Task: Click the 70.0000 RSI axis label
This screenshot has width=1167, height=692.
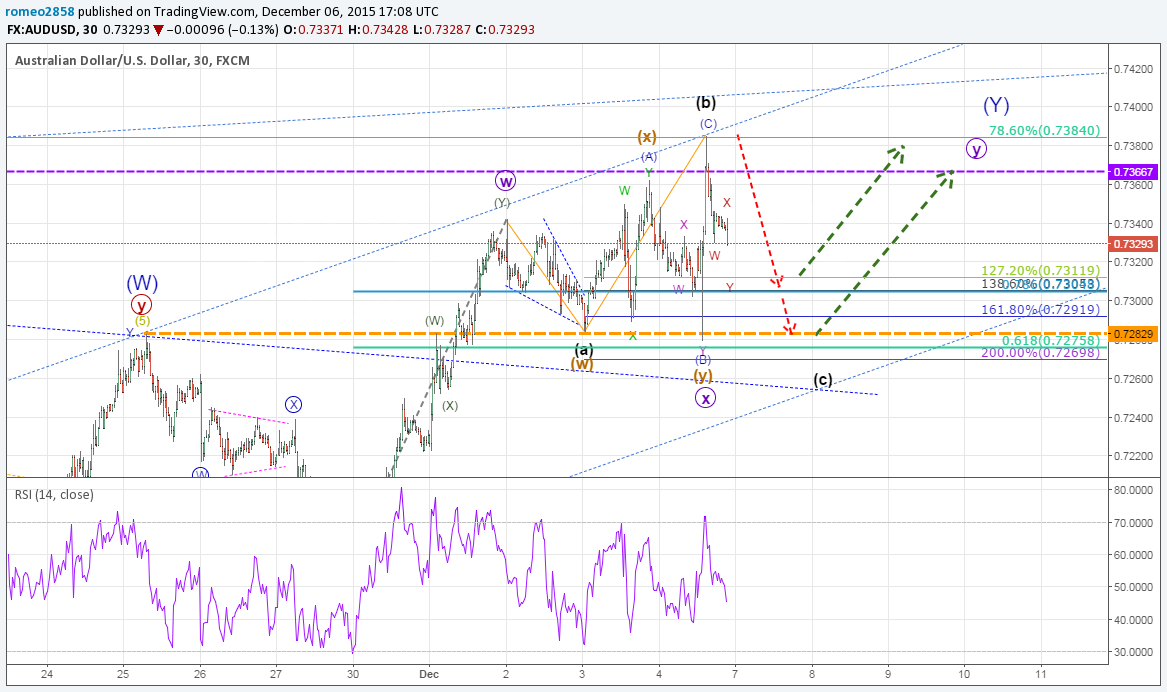Action: point(1134,523)
